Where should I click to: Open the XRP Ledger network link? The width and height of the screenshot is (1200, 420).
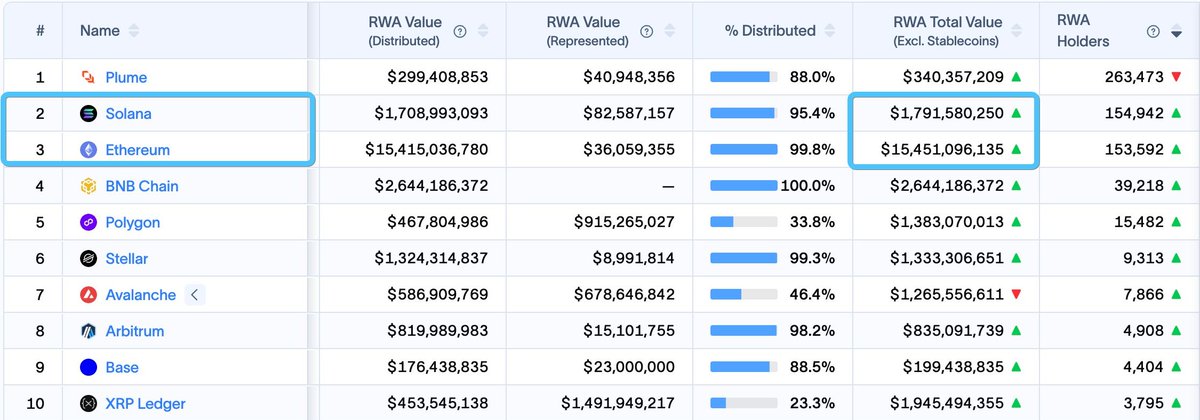(x=146, y=404)
